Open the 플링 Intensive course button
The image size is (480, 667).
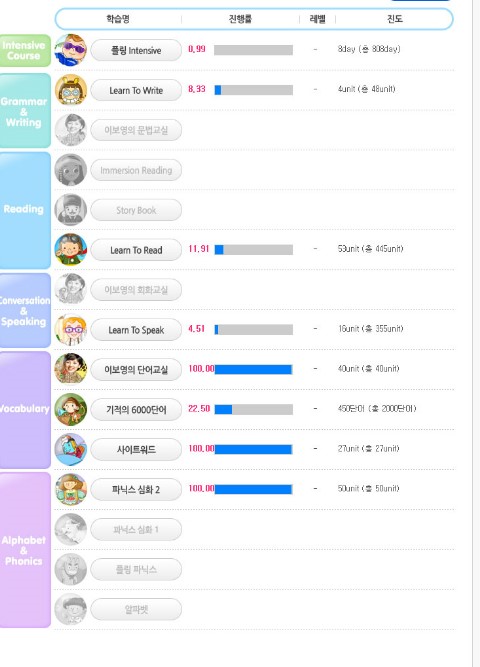tap(136, 50)
